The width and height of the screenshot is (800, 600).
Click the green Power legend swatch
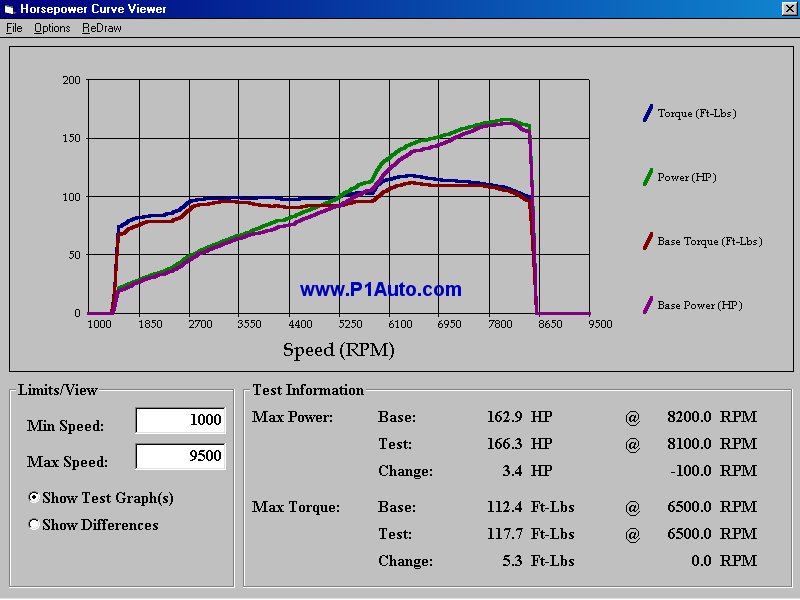pyautogui.click(x=647, y=177)
